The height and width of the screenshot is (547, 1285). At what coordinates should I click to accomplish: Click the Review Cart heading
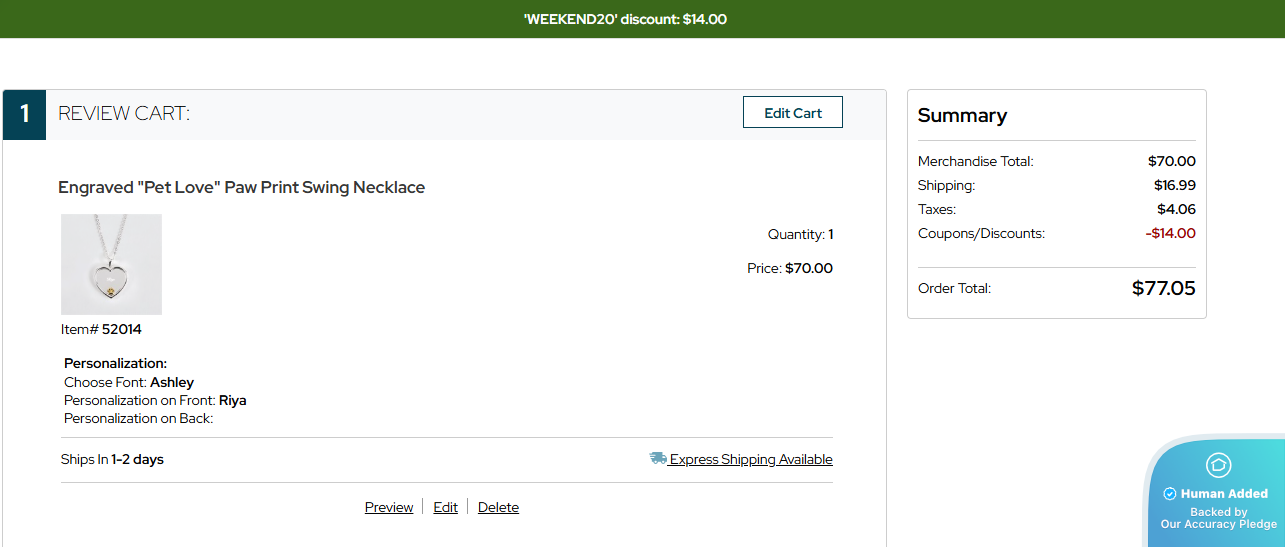coord(124,114)
